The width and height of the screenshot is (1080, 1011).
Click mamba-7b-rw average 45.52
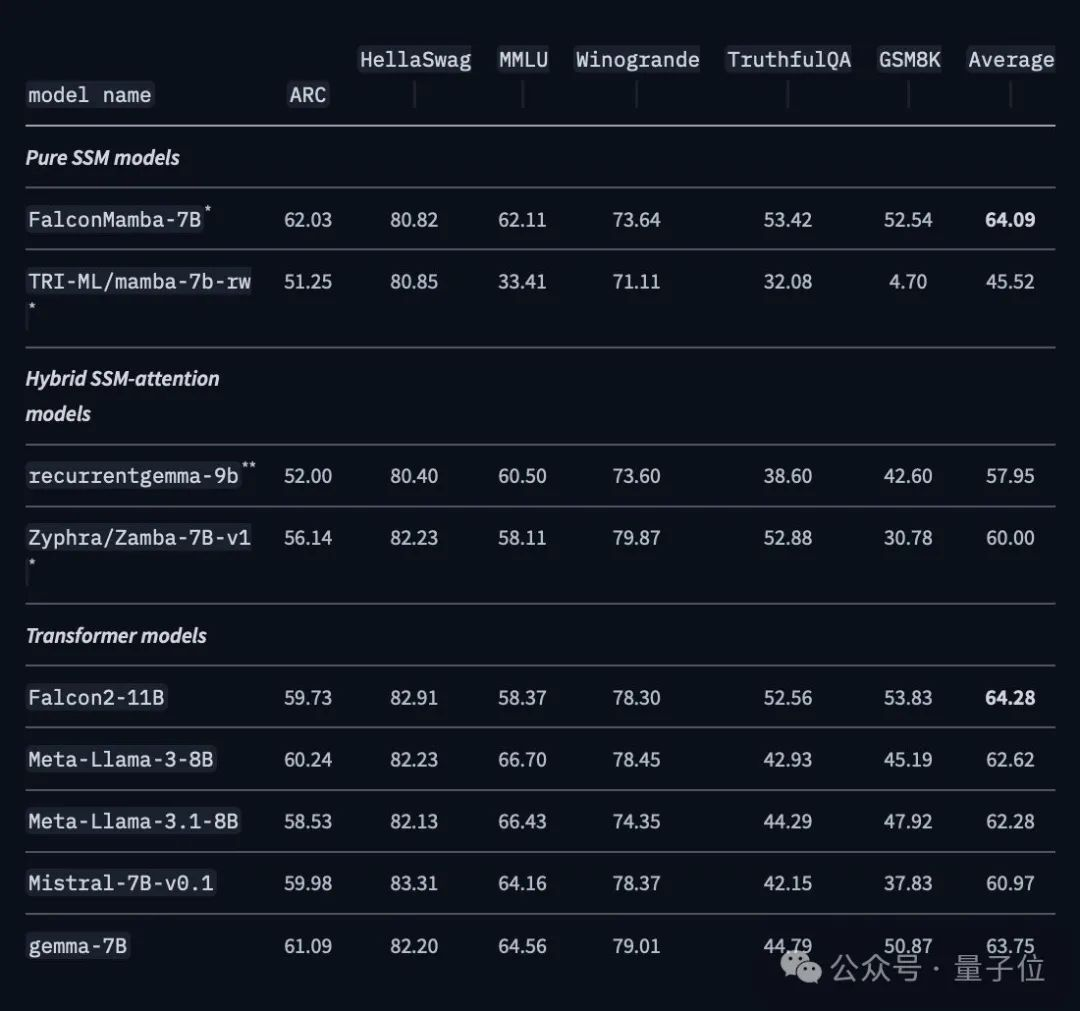1010,282
